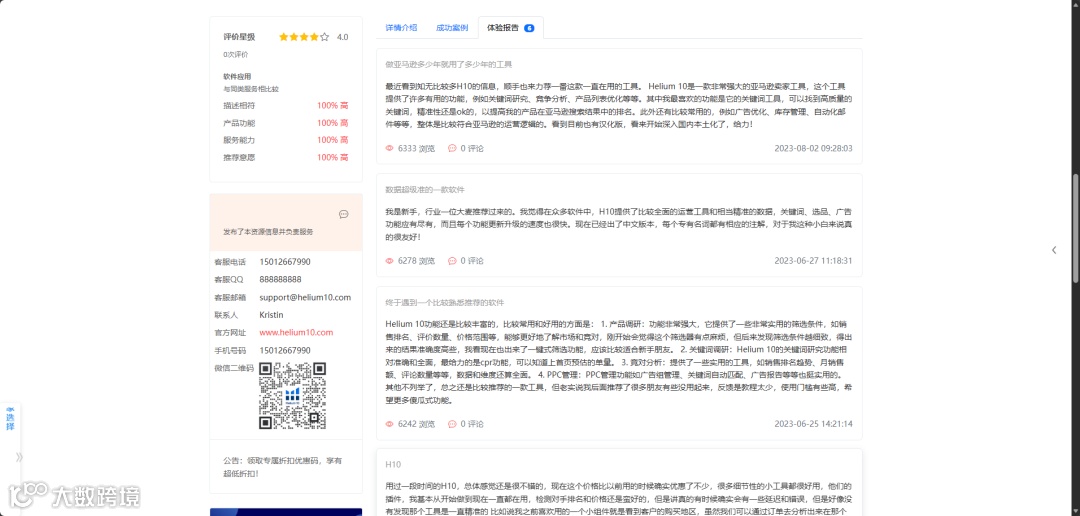Click the 客服QQ number 888888888
Screen dimensions: 1080x516
[x=280, y=280]
